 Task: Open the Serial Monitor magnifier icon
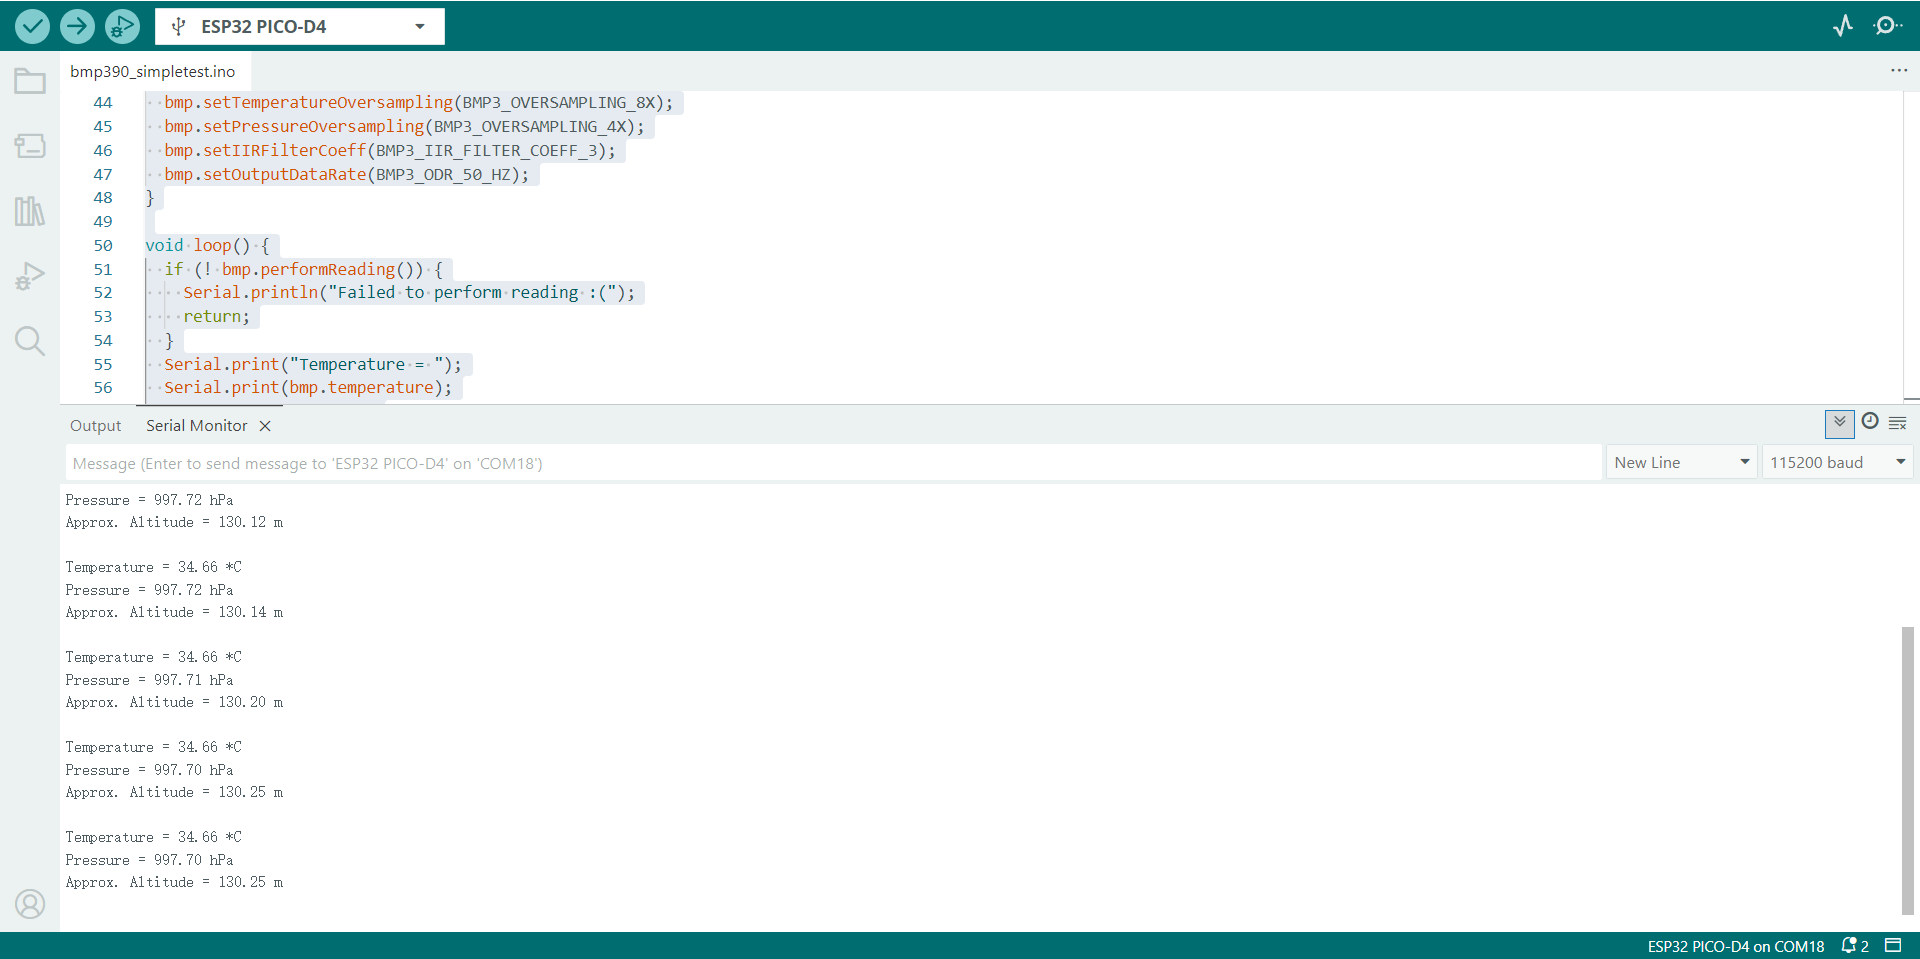[1886, 26]
